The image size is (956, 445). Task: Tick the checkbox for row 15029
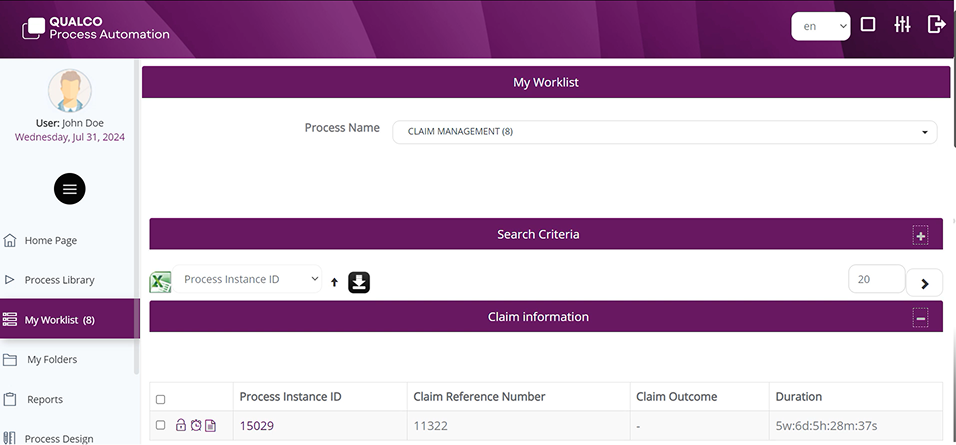pos(160,425)
